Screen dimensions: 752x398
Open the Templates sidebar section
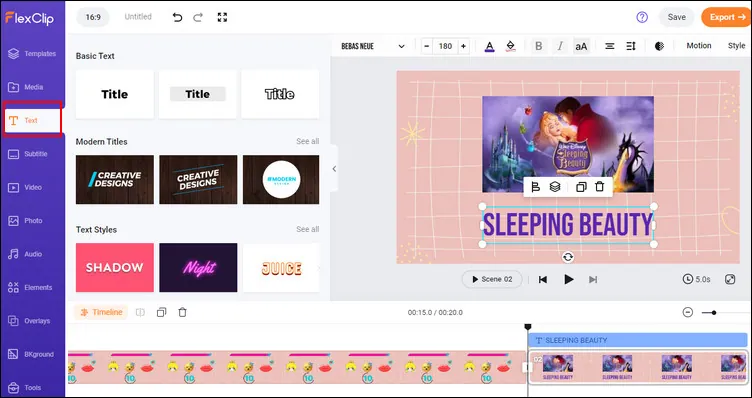[32, 54]
